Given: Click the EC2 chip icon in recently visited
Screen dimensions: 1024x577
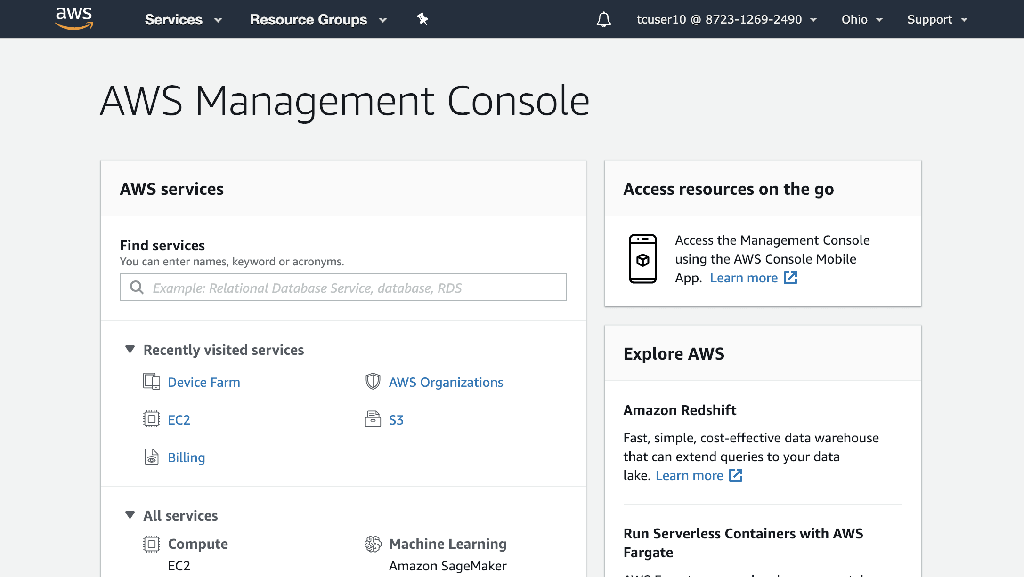Looking at the screenshot, I should [x=152, y=419].
